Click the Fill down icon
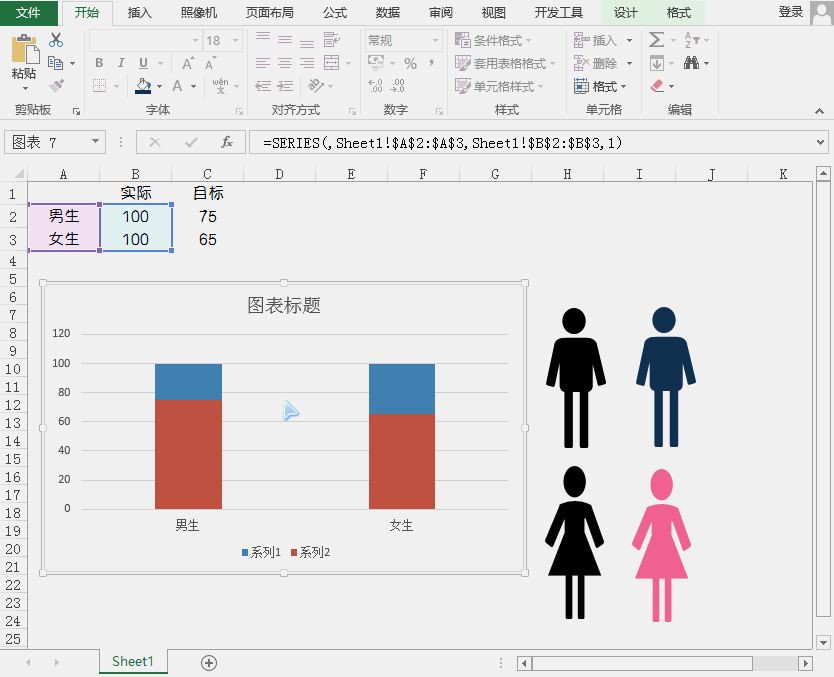The image size is (834, 677). (656, 63)
